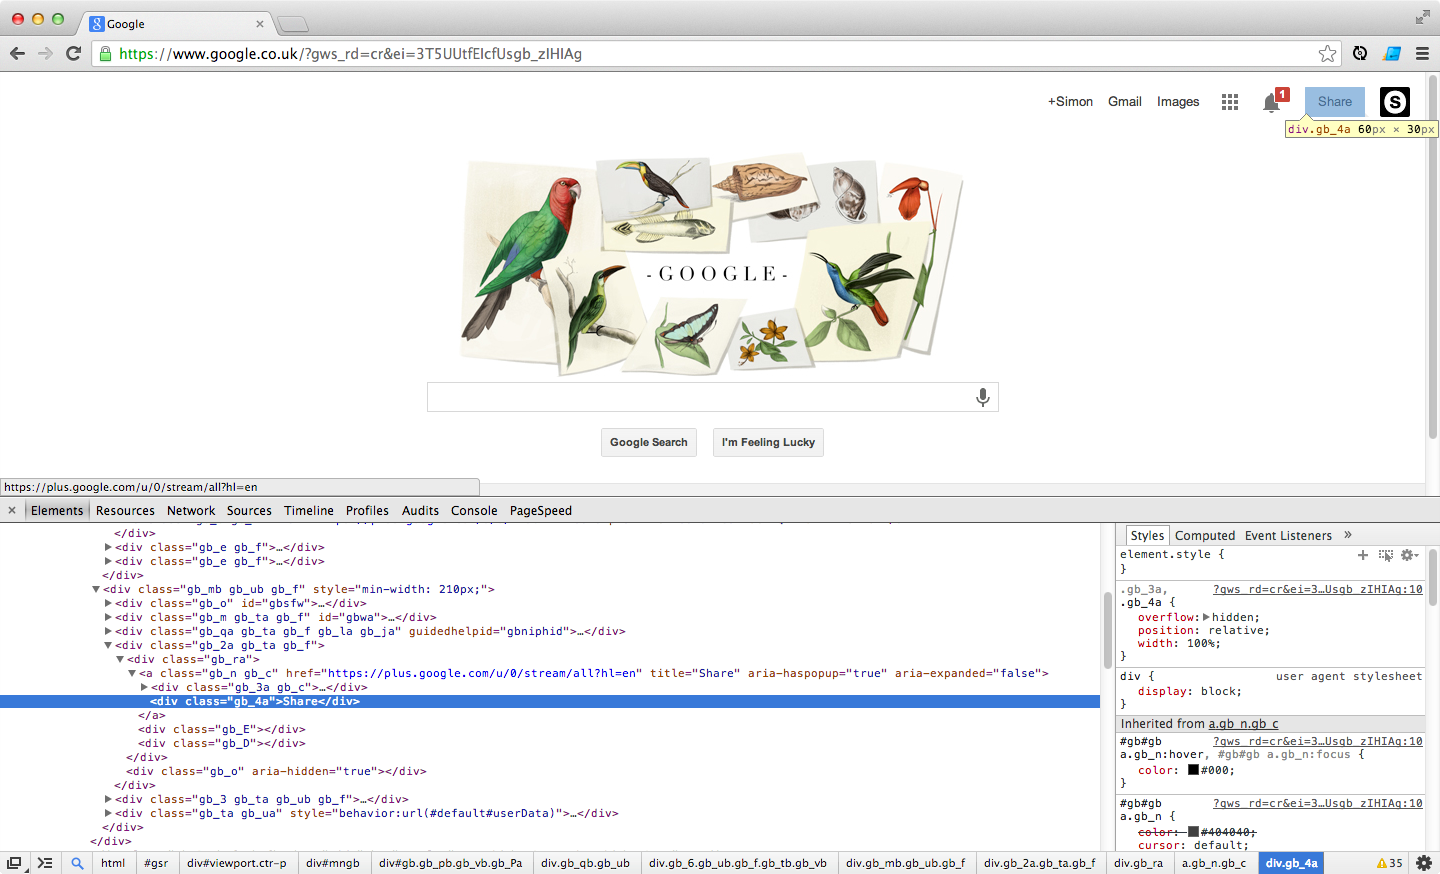Open a new browser tab
The width and height of the screenshot is (1440, 874).
point(292,24)
